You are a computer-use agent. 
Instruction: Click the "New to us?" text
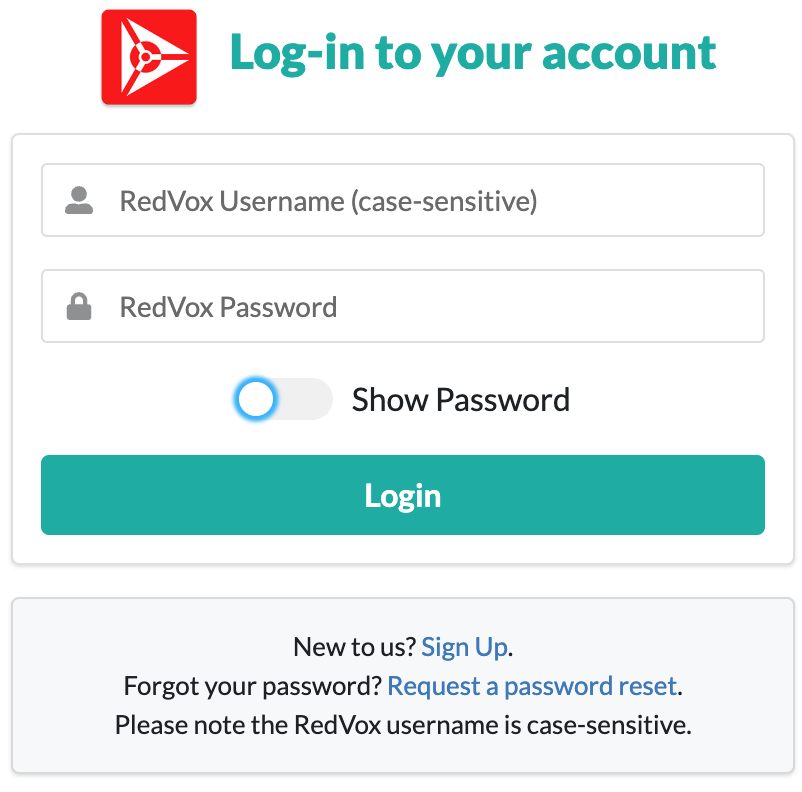tap(354, 647)
